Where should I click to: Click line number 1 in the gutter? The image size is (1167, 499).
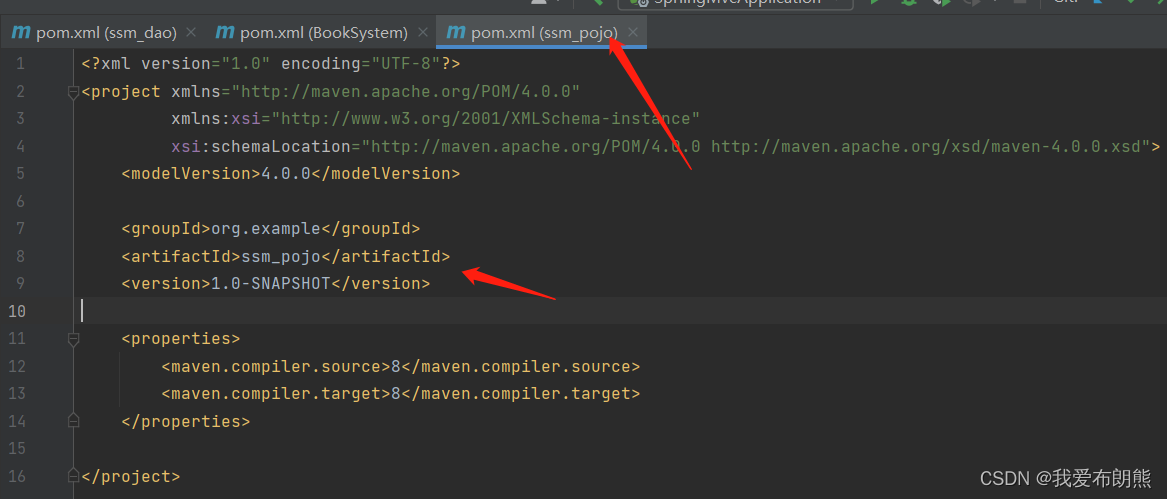(x=19, y=64)
